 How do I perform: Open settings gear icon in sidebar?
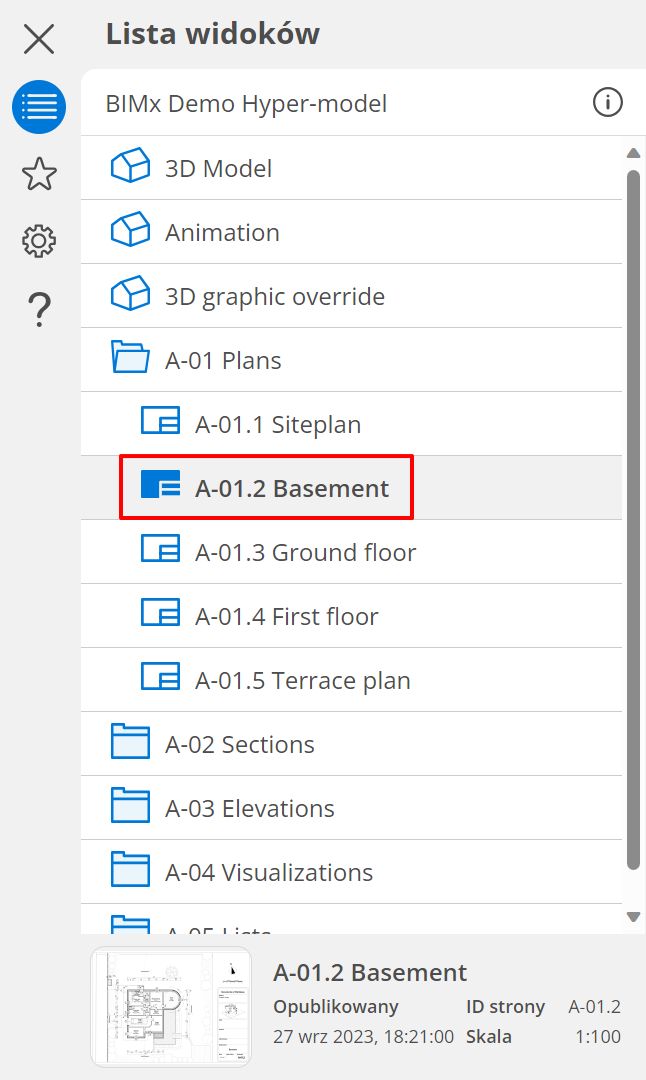coord(39,241)
